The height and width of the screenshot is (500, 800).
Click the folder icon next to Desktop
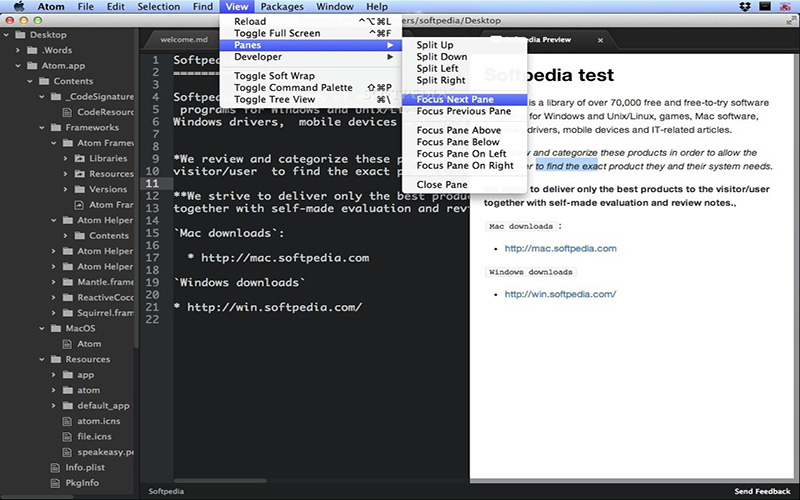[20, 35]
